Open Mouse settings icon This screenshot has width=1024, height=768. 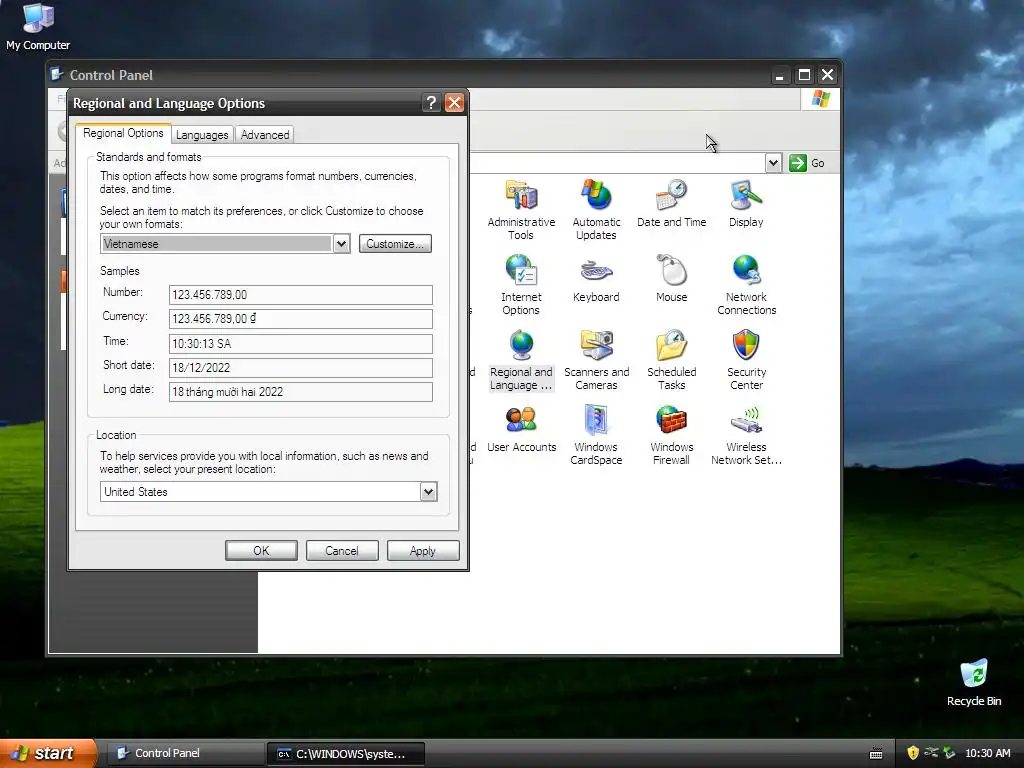(x=671, y=279)
